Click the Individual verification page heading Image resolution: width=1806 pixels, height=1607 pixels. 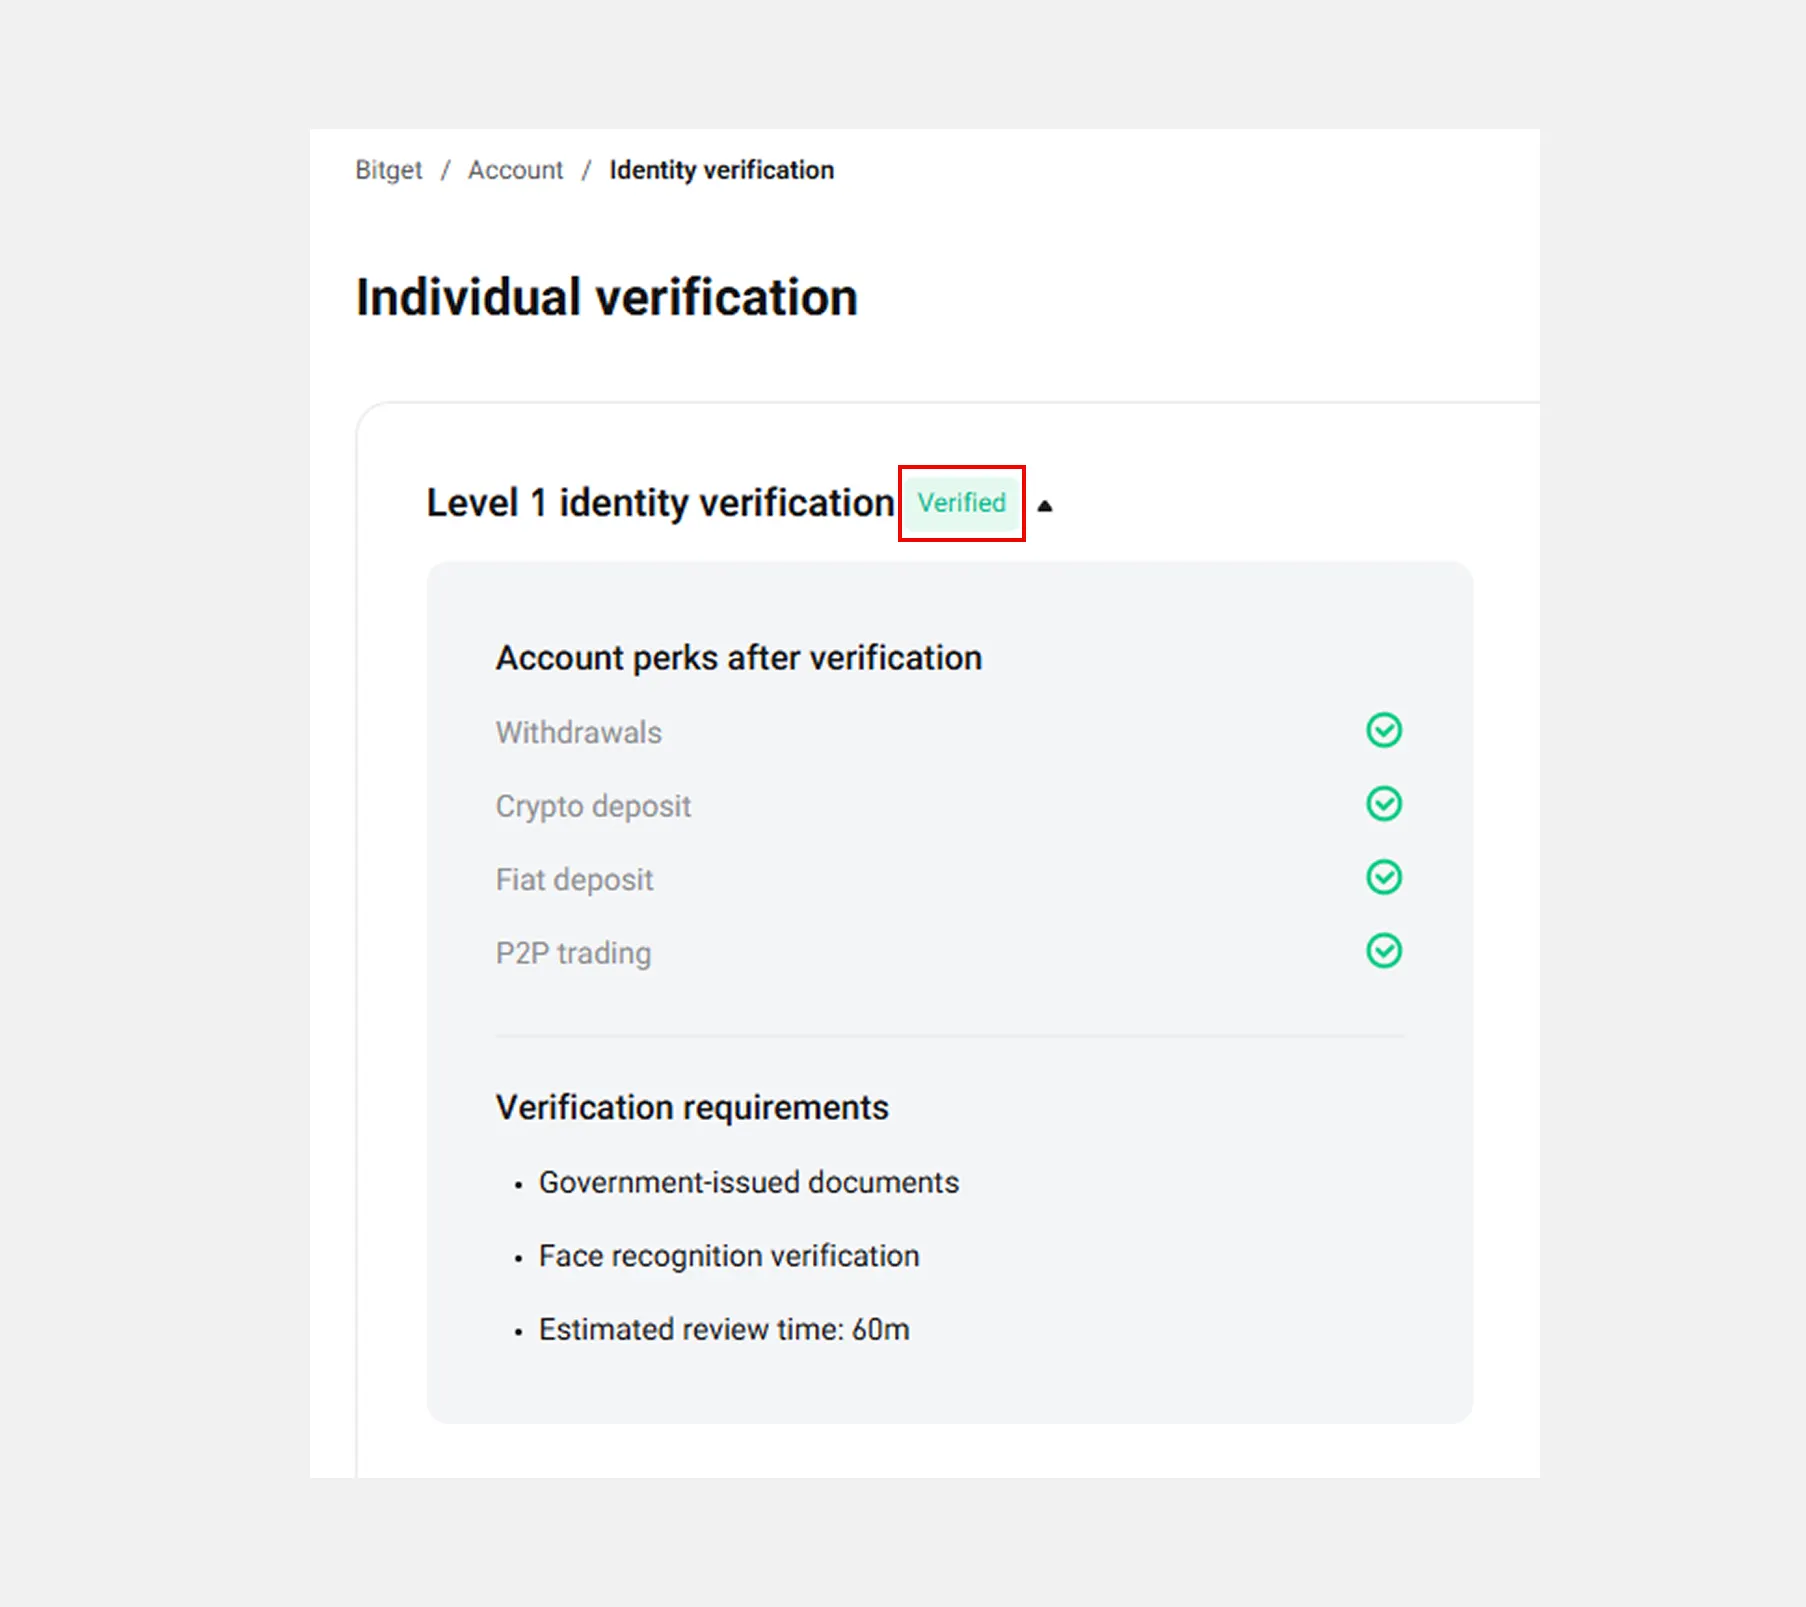(607, 298)
